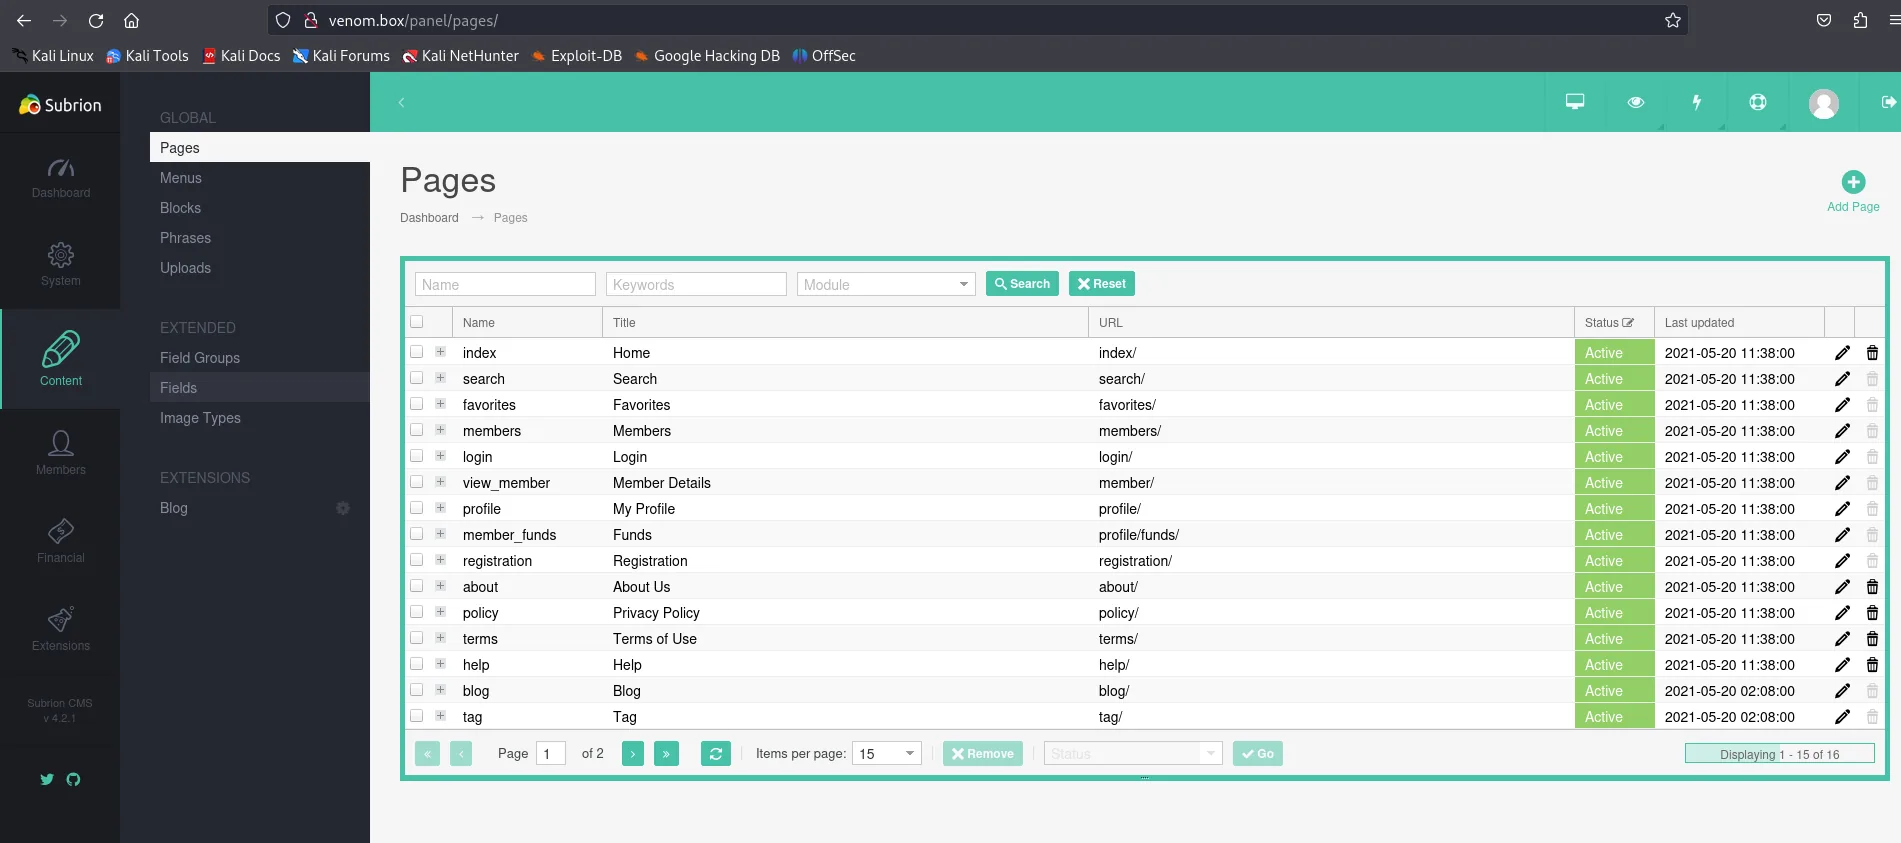Tick the checkbox for the blog row

pos(417,690)
